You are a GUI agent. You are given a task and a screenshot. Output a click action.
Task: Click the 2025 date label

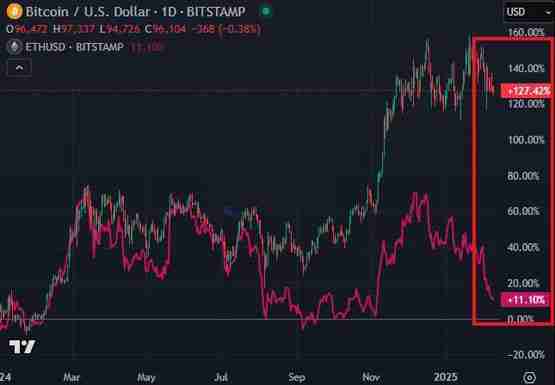pyautogui.click(x=446, y=377)
